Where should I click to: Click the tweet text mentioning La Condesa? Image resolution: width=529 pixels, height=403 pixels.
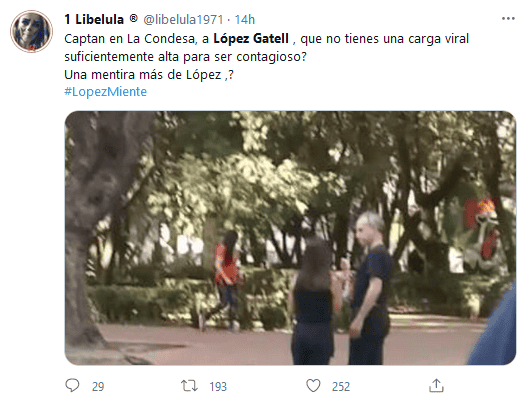[267, 47]
